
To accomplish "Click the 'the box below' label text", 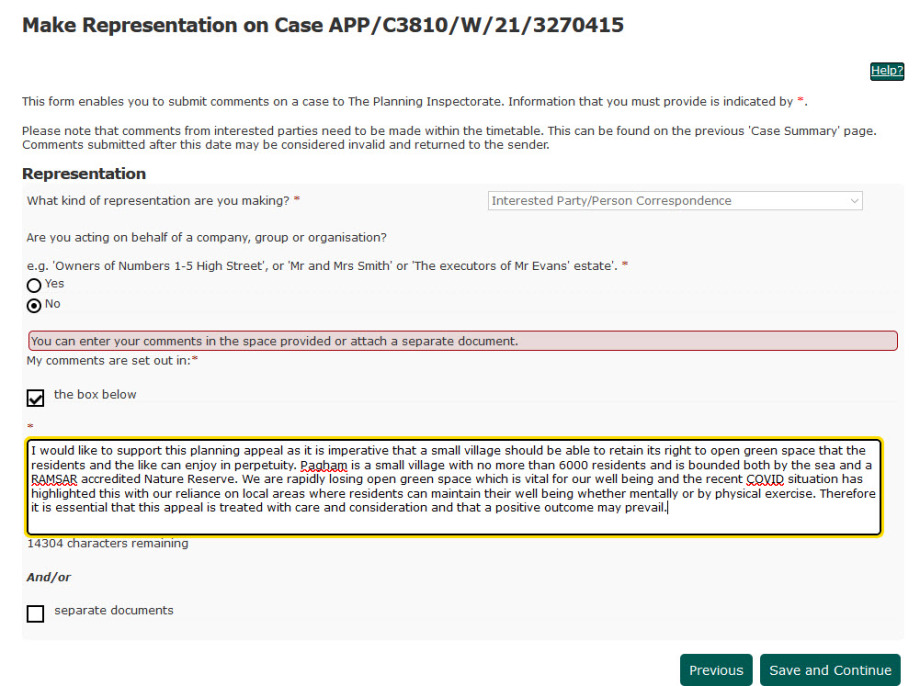I will coord(95,395).
